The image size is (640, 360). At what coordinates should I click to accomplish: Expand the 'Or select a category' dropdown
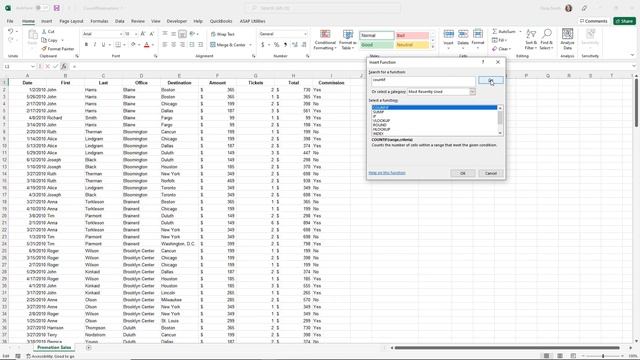[472, 92]
